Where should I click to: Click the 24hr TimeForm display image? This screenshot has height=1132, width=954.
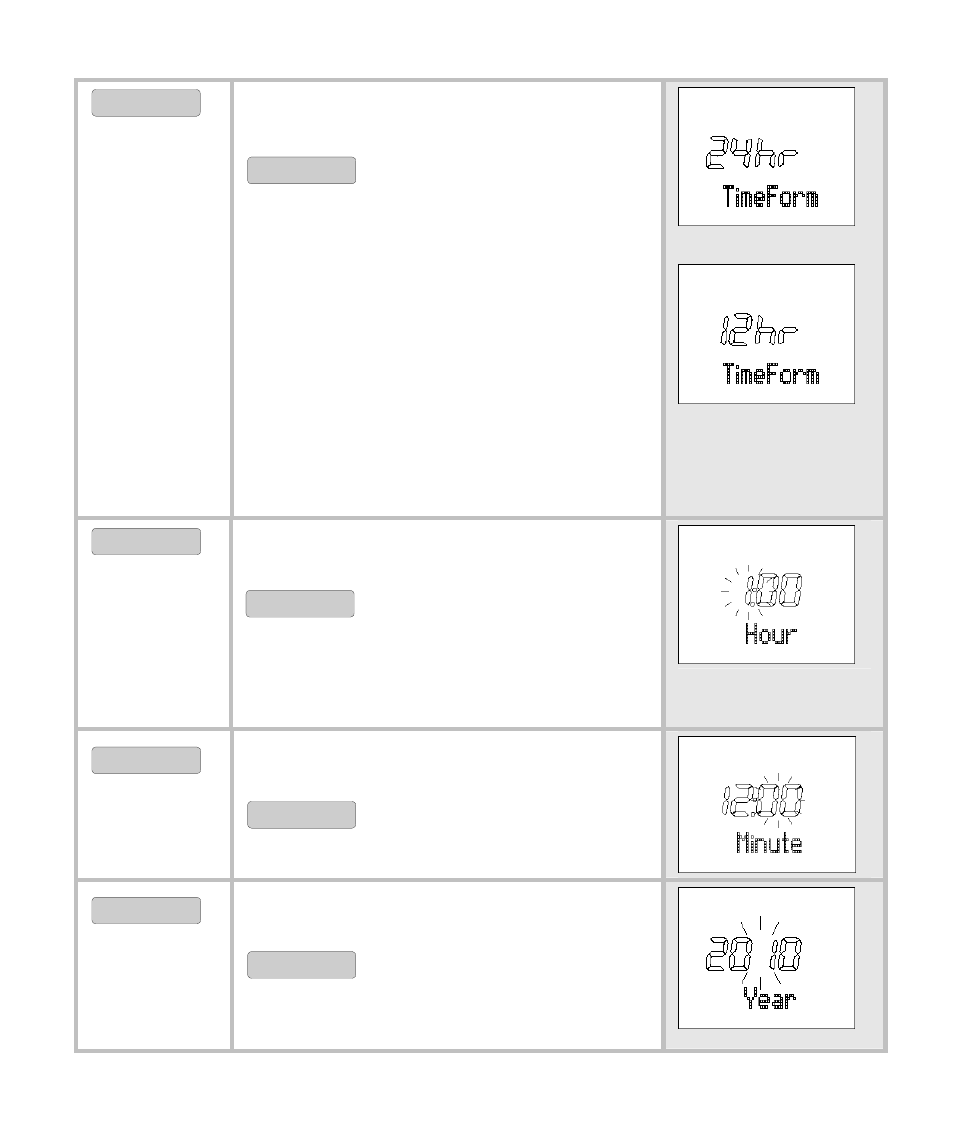click(x=766, y=157)
